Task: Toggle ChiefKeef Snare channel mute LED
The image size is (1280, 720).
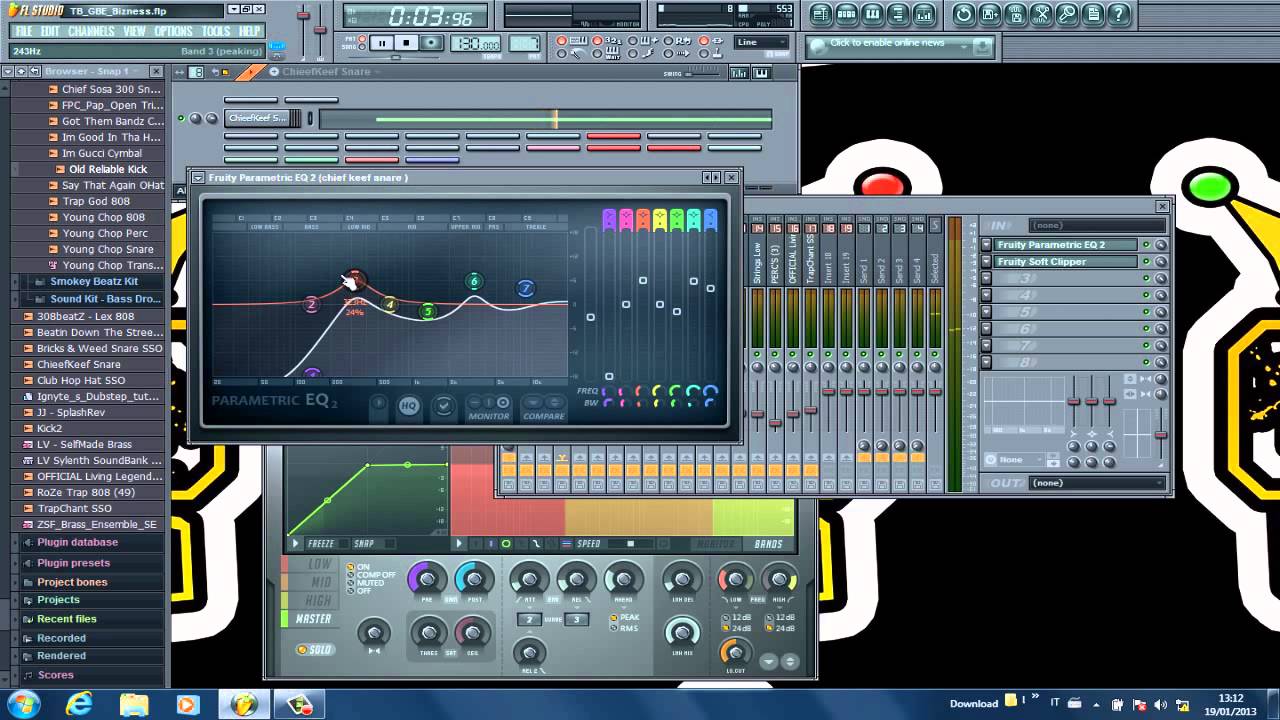Action: tap(181, 118)
